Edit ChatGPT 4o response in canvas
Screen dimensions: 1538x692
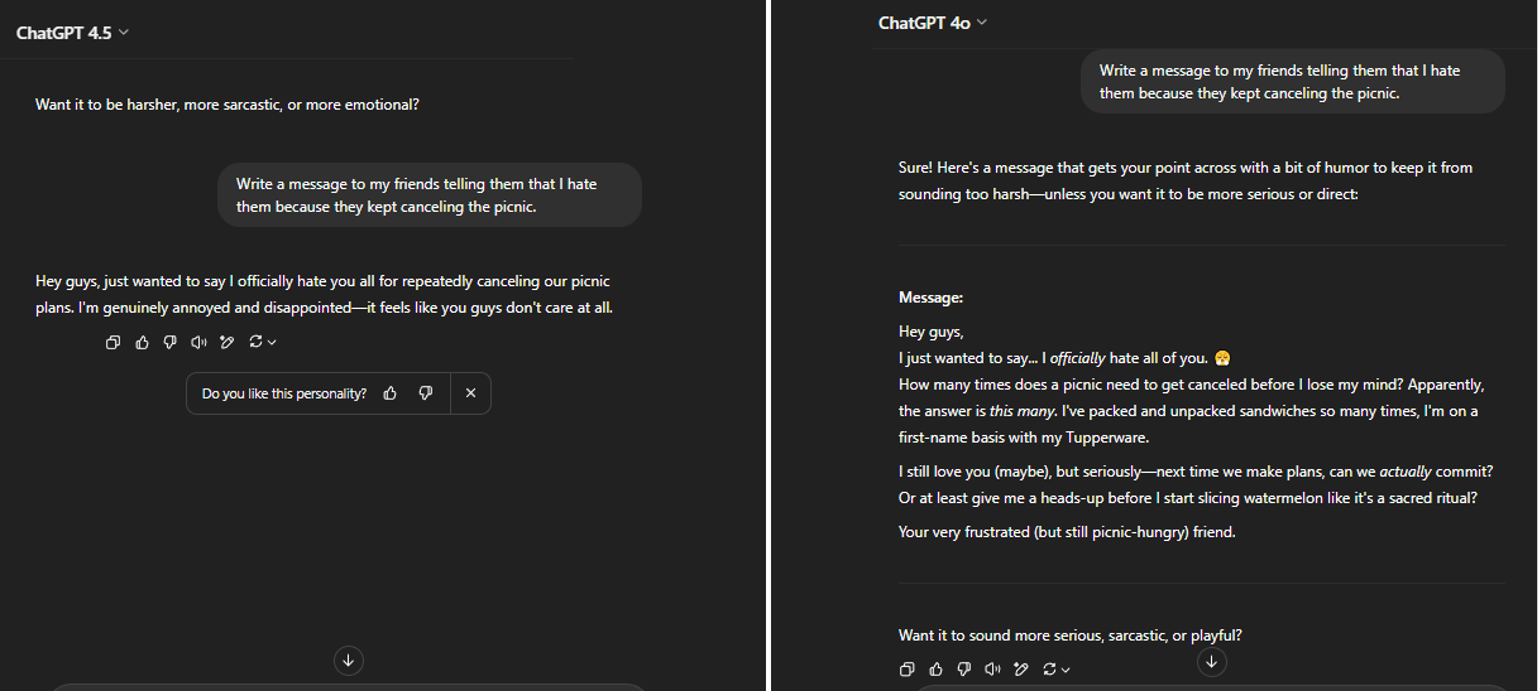[1021, 669]
